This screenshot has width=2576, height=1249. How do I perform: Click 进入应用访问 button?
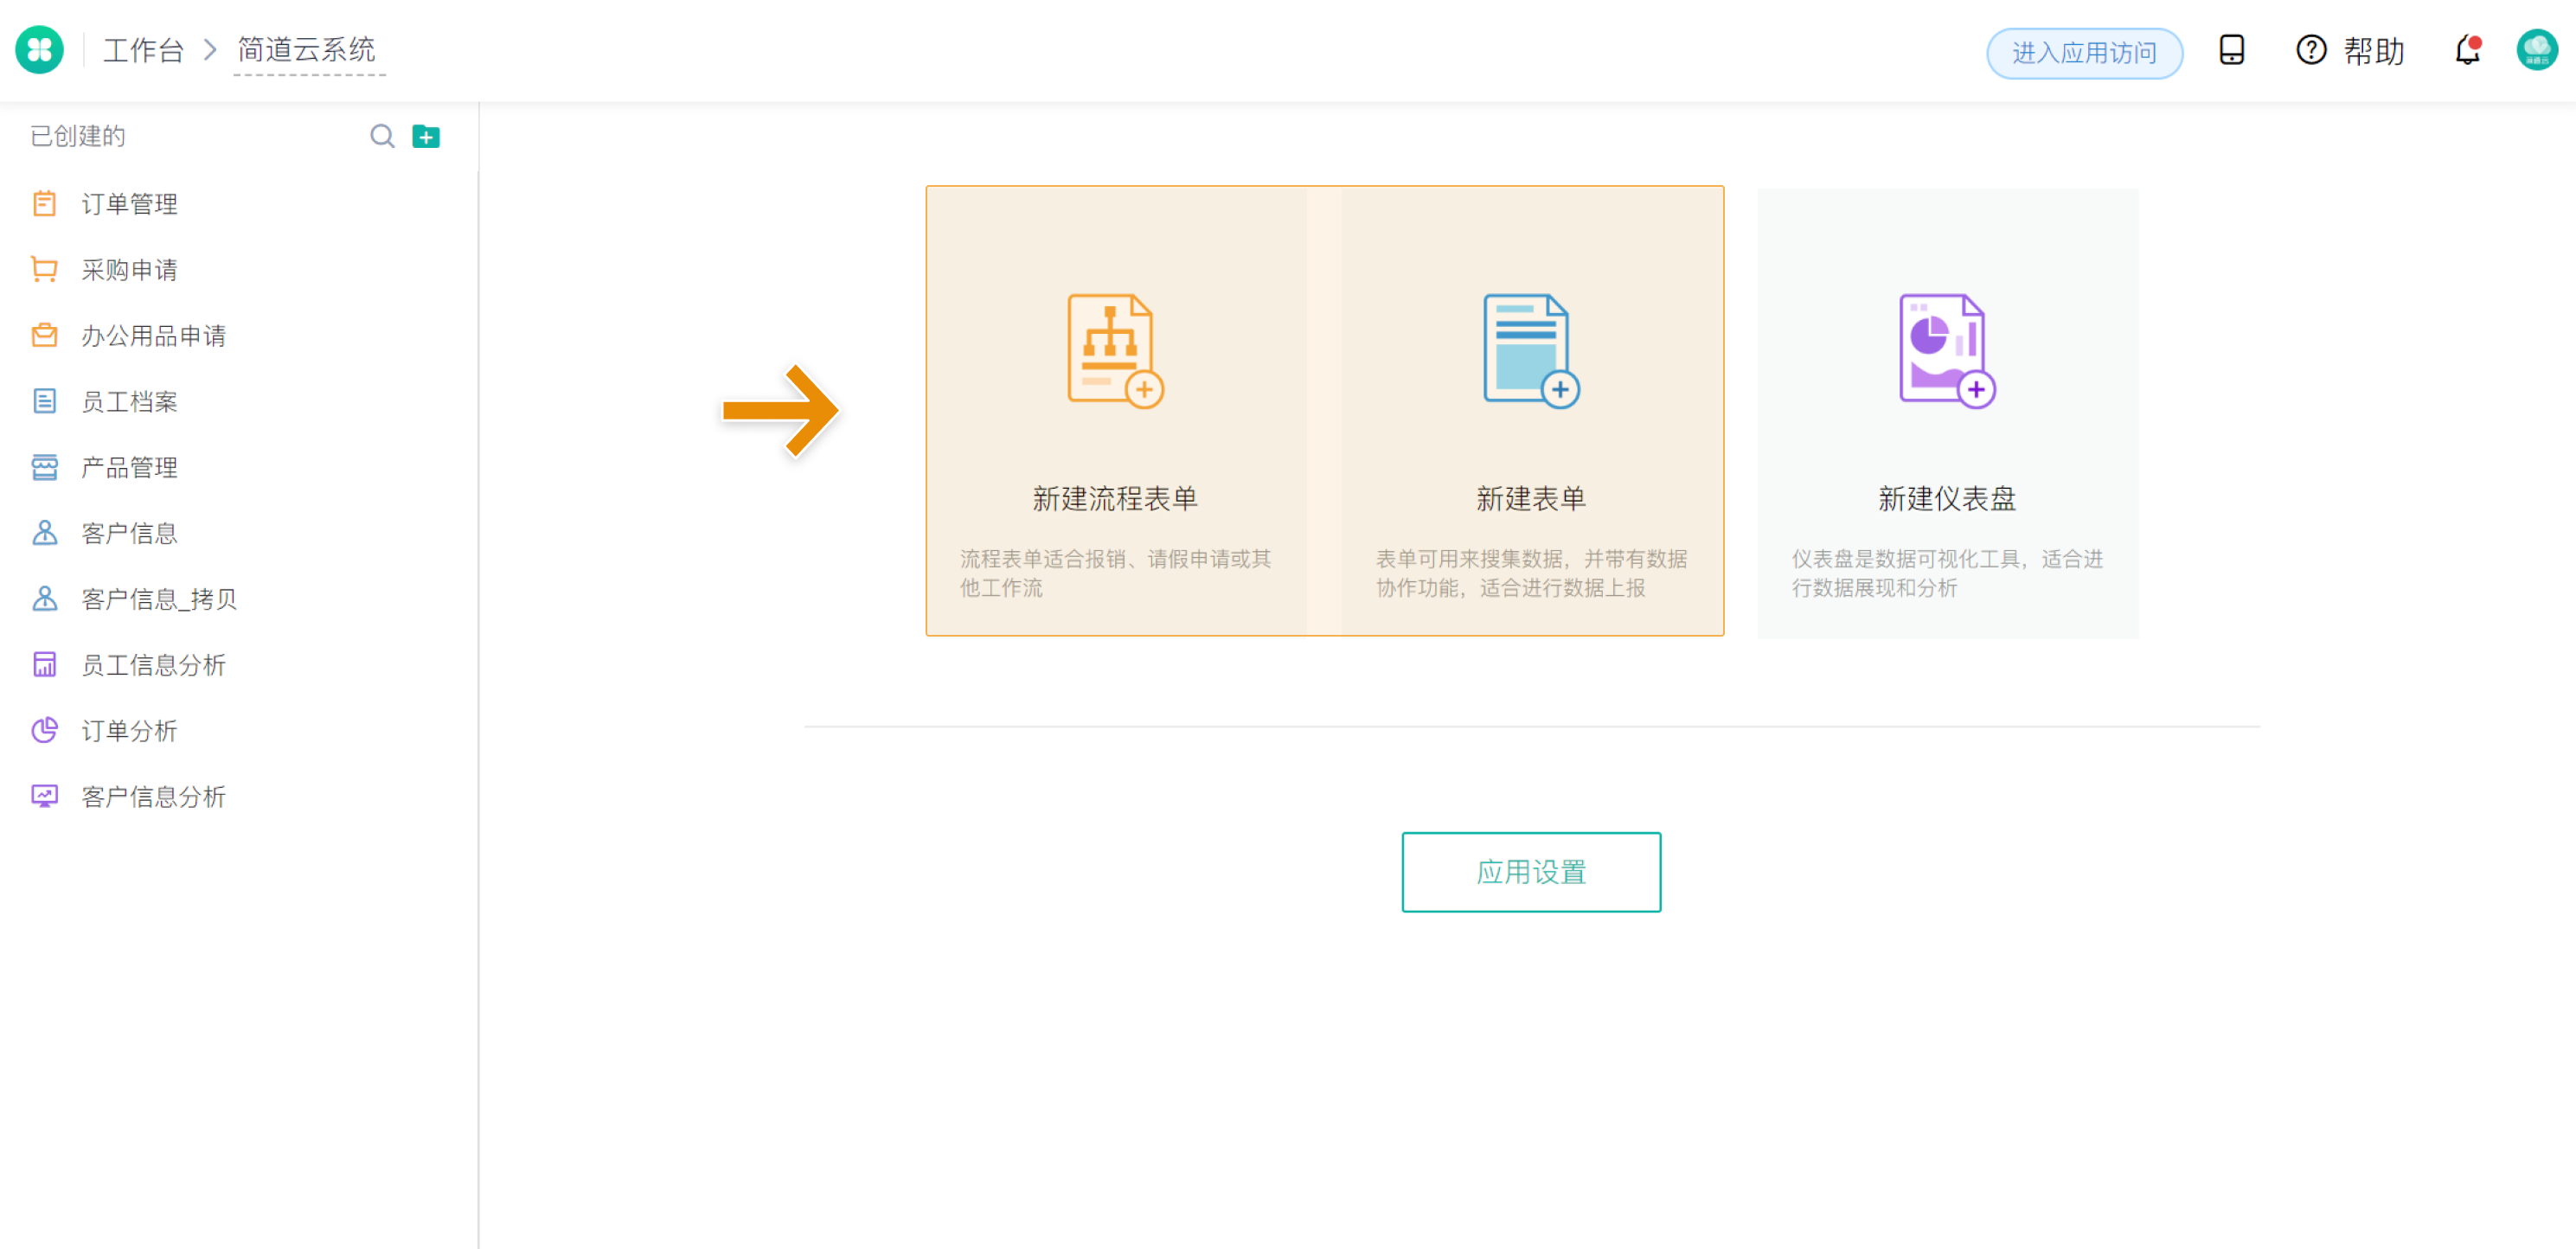(x=2084, y=53)
